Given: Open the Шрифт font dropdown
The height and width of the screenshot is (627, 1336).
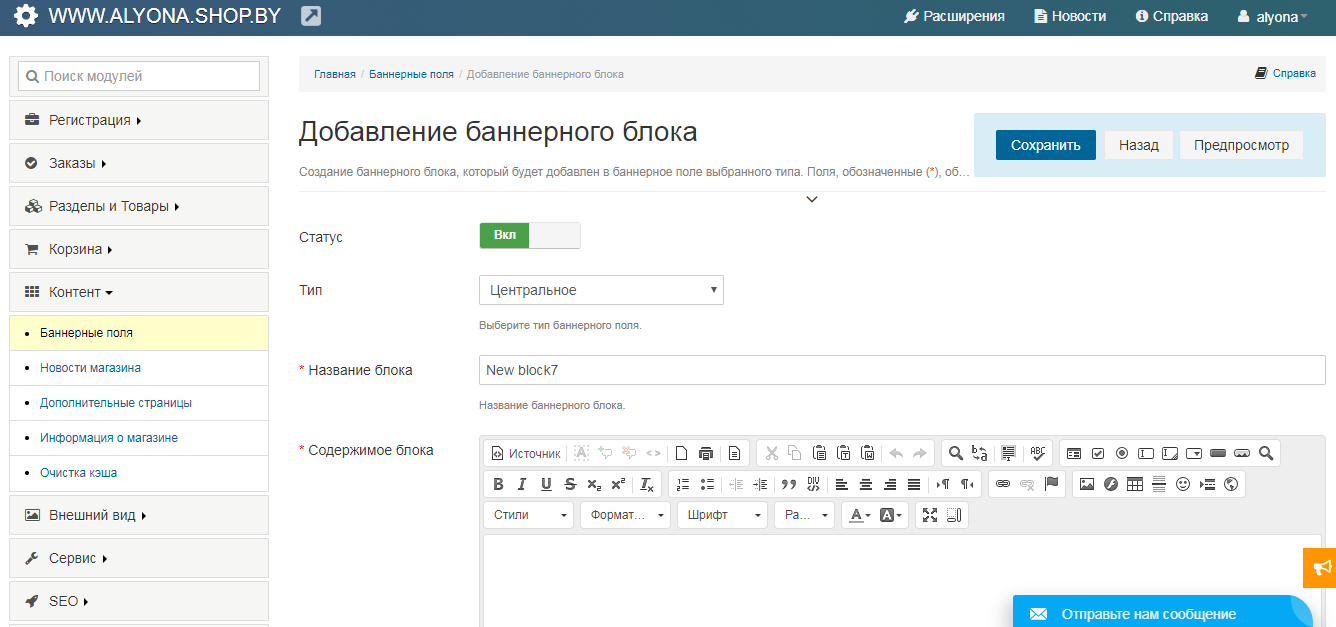Looking at the screenshot, I should tap(722, 515).
